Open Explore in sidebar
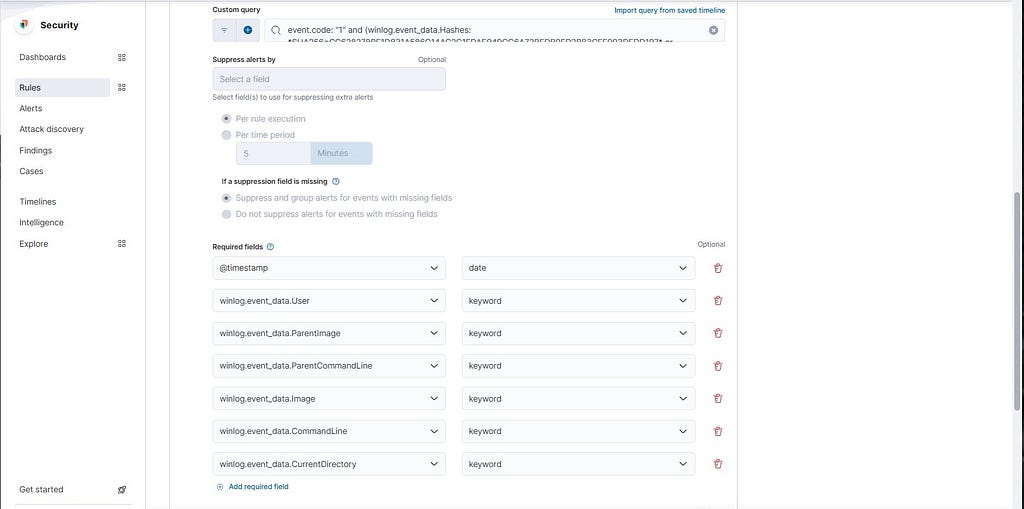Image resolution: width=1024 pixels, height=509 pixels. click(33, 244)
